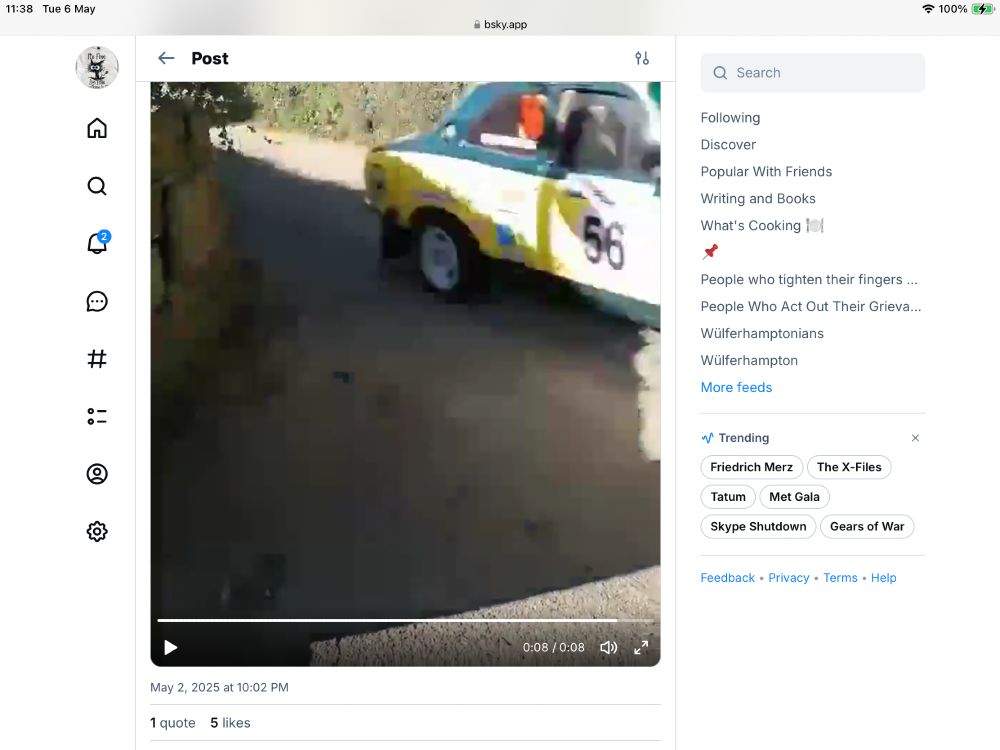Image resolution: width=1000 pixels, height=750 pixels.
Task: Mute the video's audio
Action: (608, 647)
